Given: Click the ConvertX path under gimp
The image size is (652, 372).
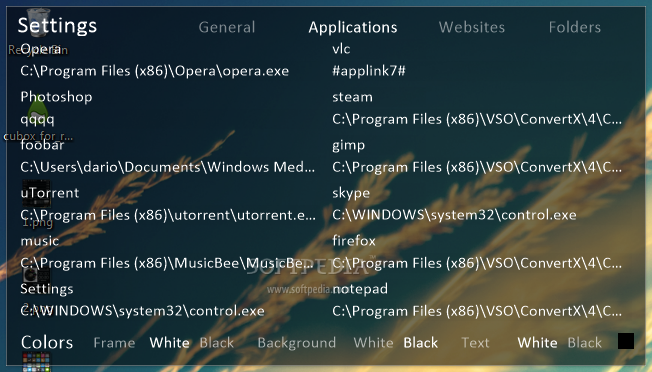Looking at the screenshot, I should click(477, 167).
